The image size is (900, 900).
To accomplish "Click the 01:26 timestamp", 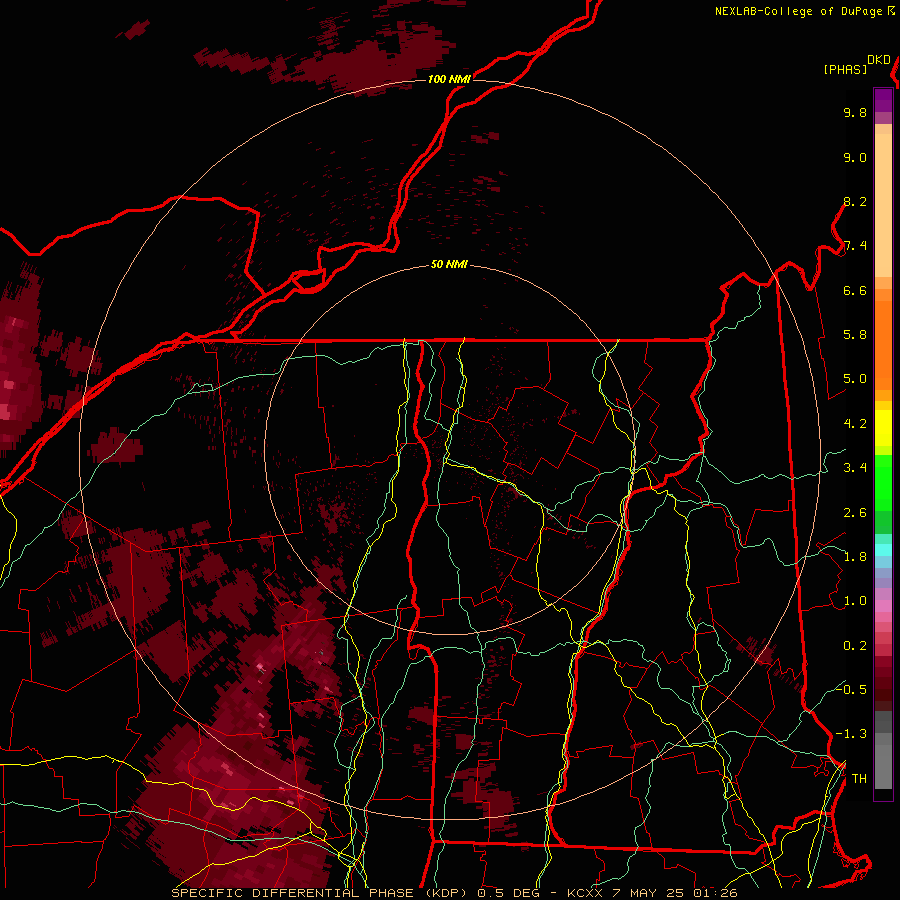I will pyautogui.click(x=715, y=893).
